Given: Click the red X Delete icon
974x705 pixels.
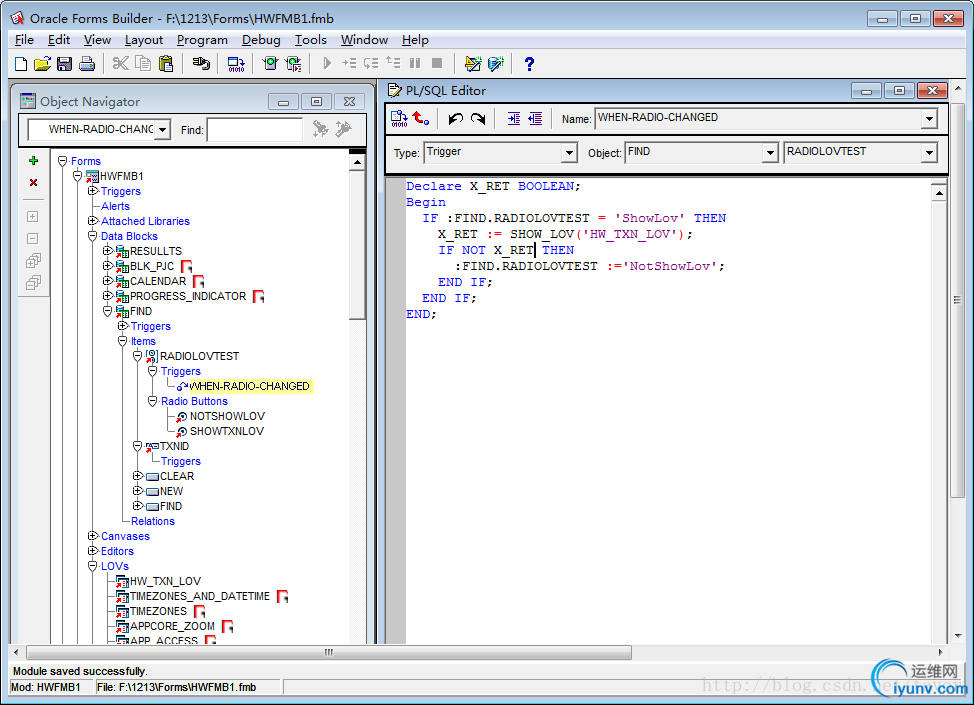Looking at the screenshot, I should pyautogui.click(x=34, y=182).
